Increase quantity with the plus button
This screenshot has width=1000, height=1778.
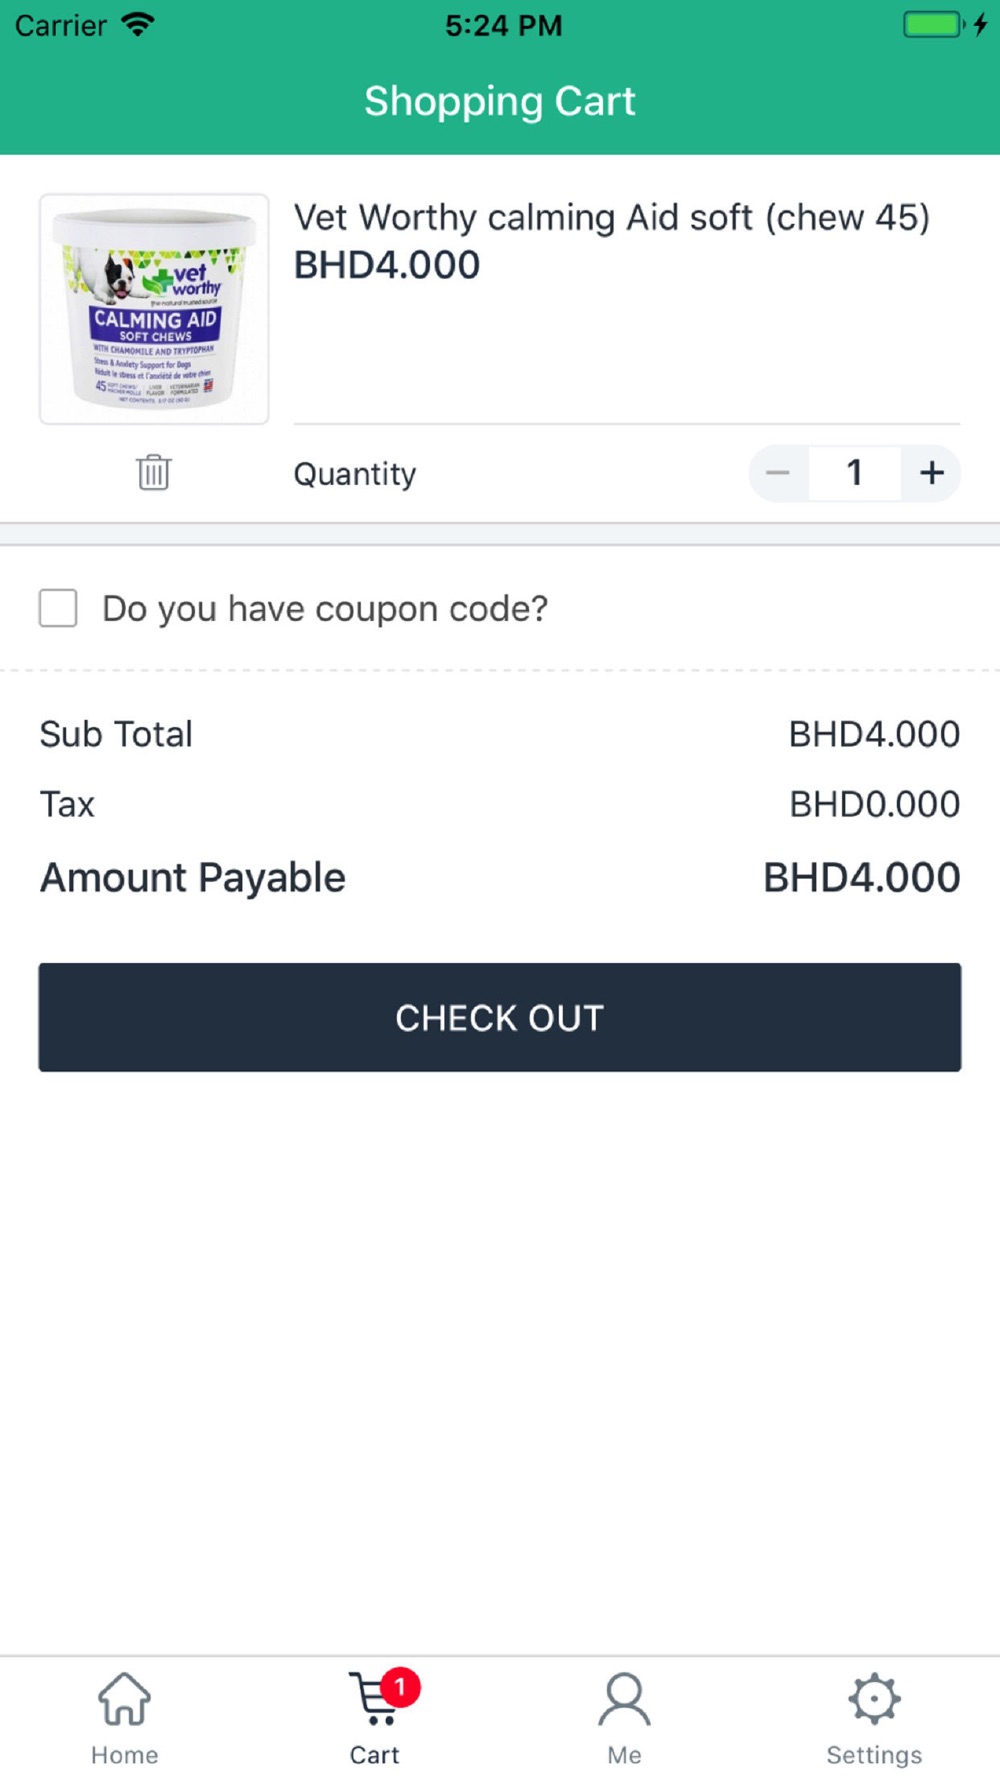[x=932, y=473]
